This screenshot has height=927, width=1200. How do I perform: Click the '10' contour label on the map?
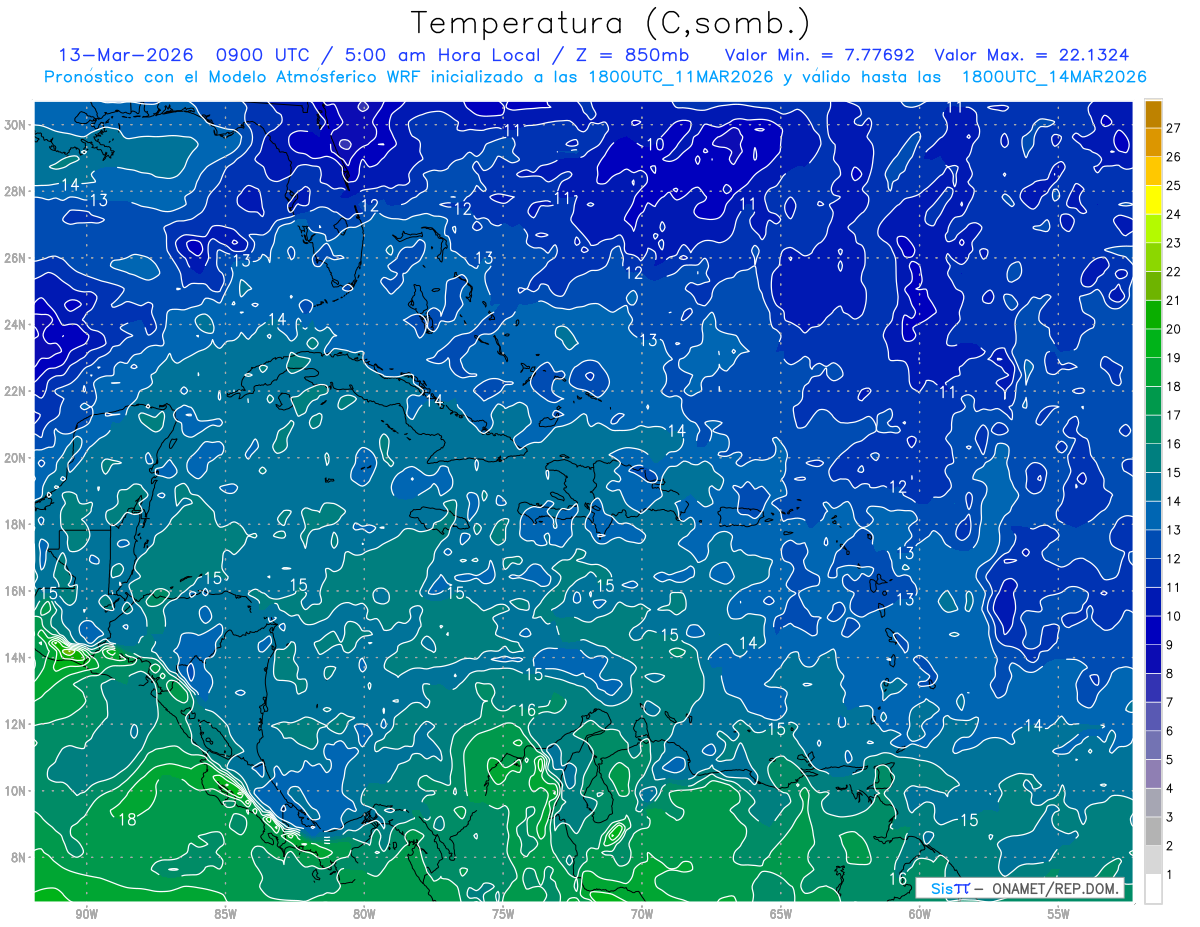coord(655,145)
